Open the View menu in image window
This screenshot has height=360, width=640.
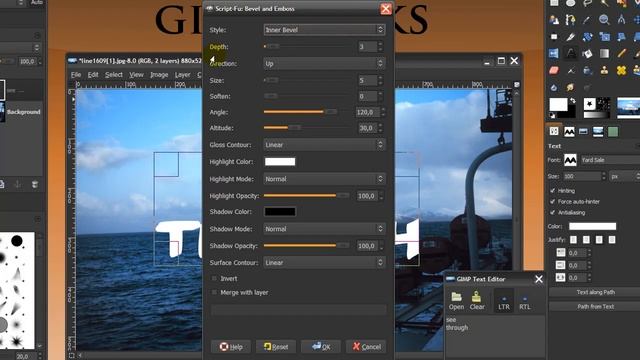(136, 75)
